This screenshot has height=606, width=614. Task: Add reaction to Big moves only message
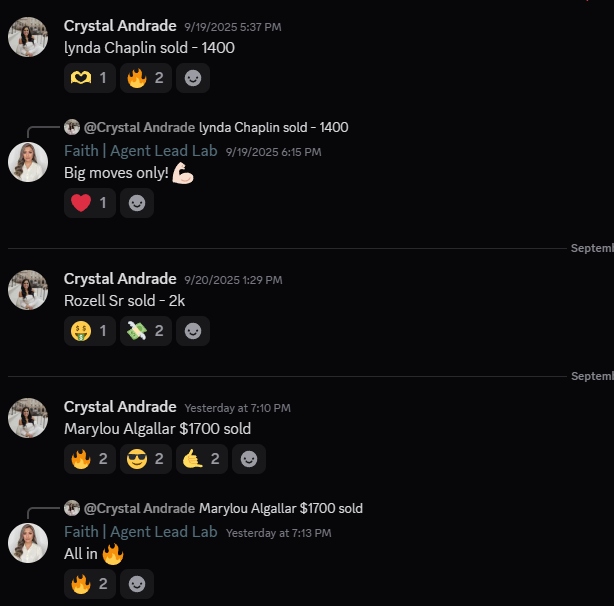137,203
